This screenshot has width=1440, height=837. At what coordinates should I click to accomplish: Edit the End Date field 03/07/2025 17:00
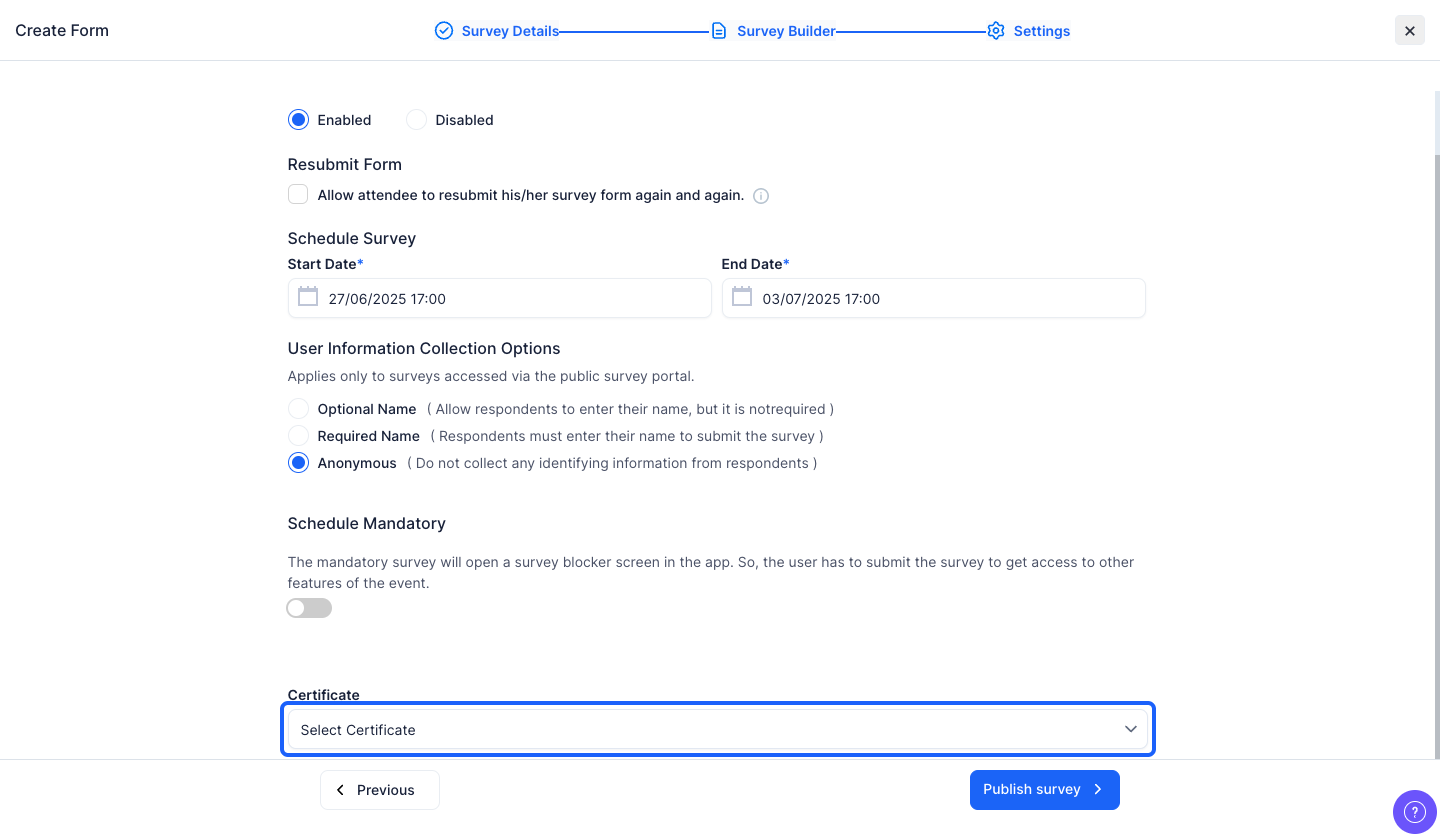point(934,298)
